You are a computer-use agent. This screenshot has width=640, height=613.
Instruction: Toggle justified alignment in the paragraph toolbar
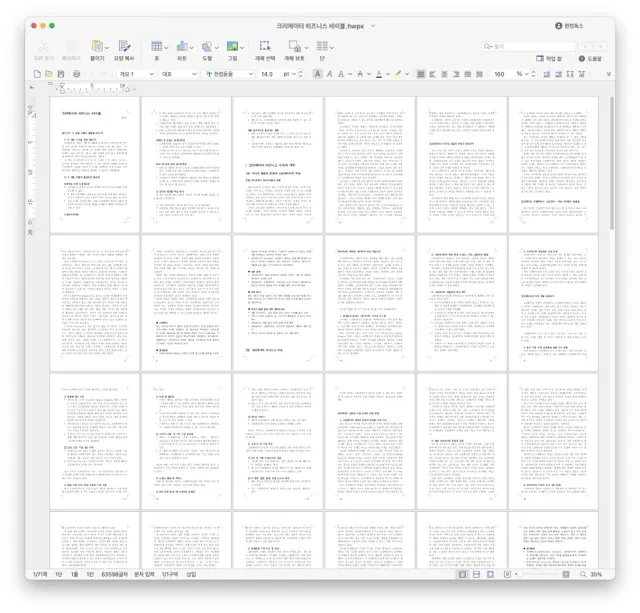[420, 74]
